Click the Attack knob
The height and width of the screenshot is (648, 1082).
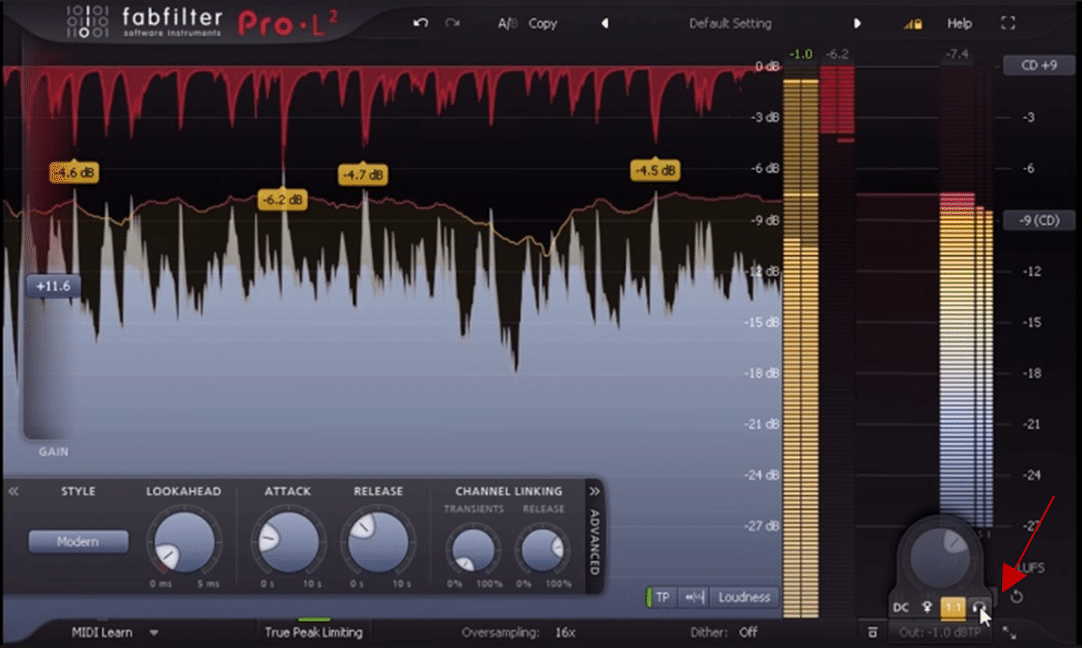click(x=288, y=542)
